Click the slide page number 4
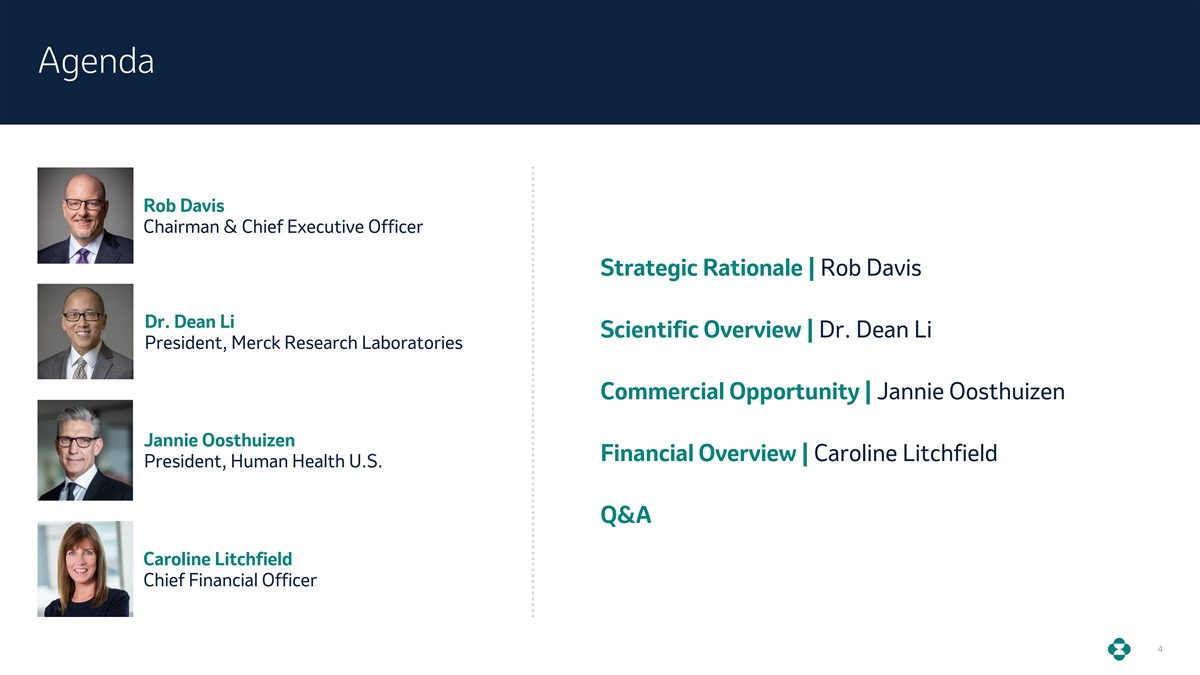This screenshot has height=675, width=1200. (1159, 650)
